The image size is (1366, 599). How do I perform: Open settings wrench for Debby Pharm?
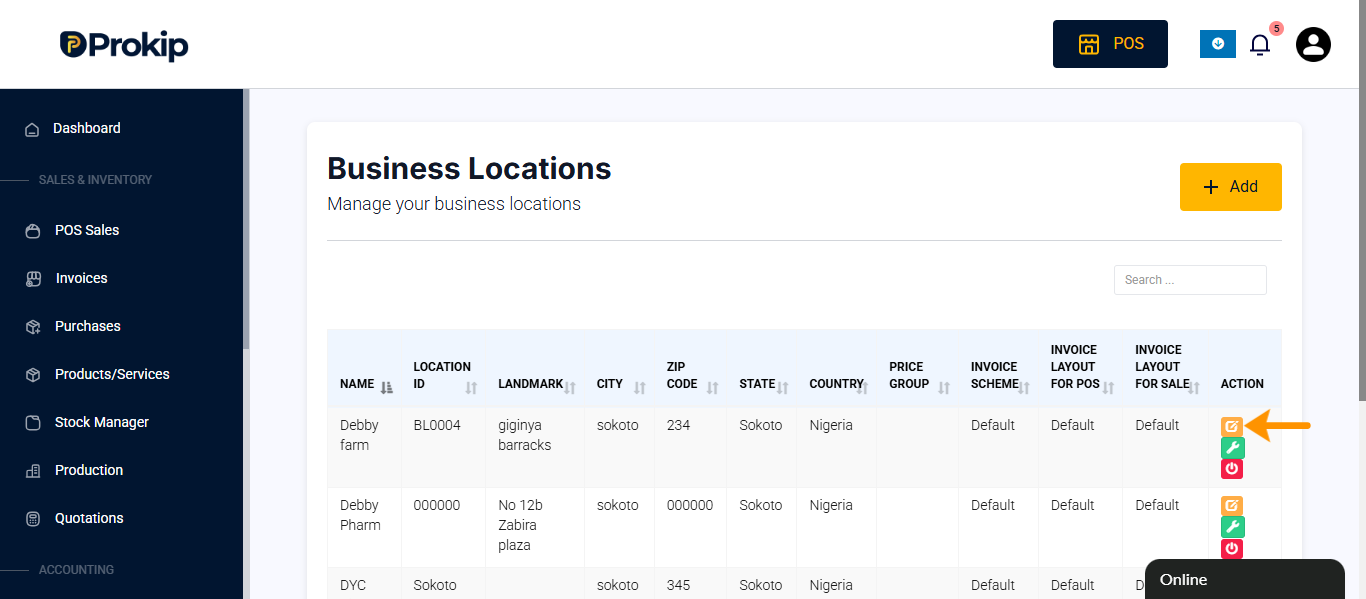tap(1232, 527)
